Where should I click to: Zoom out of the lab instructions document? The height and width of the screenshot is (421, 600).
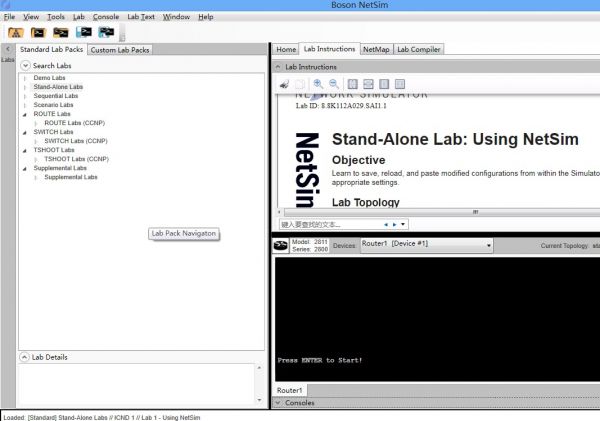[x=334, y=84]
